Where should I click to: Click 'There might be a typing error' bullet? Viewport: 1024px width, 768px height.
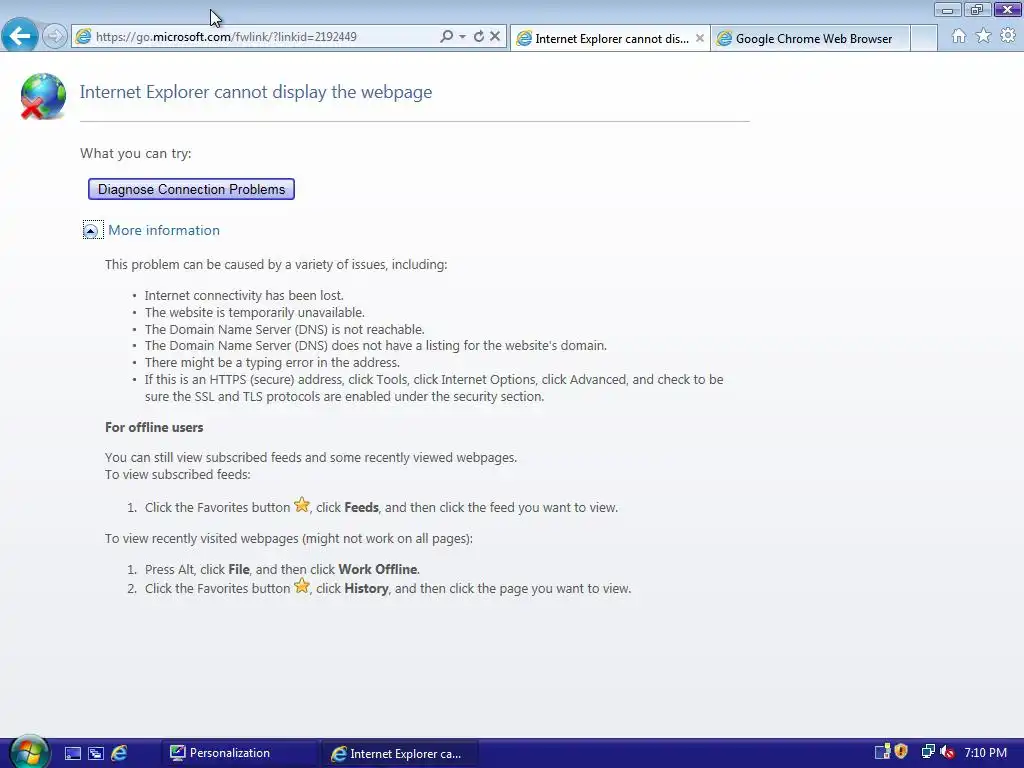pos(272,362)
